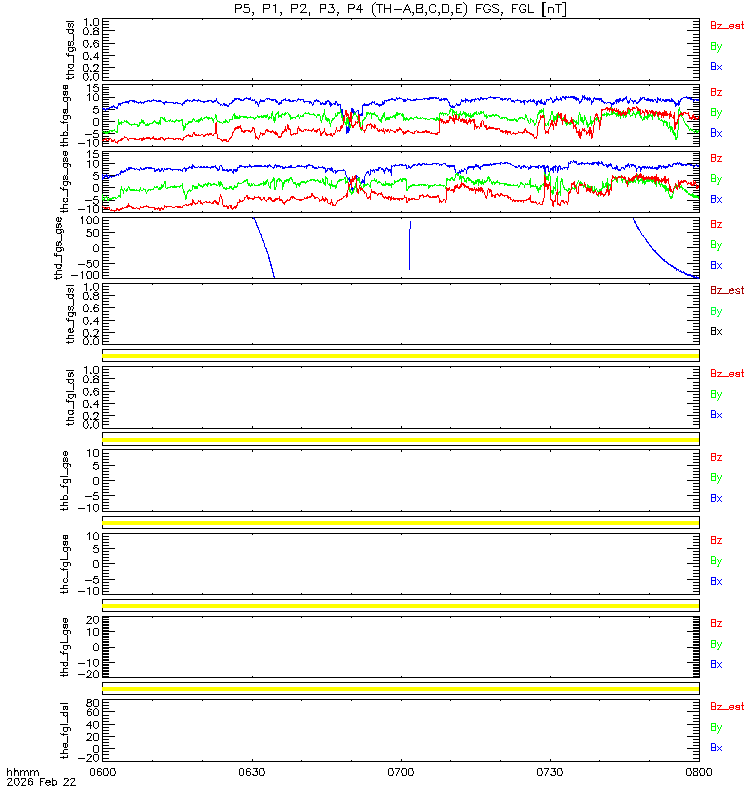Screen dimensions: 750x800
Task: Click the 0600 time axis label
Action: tap(103, 772)
